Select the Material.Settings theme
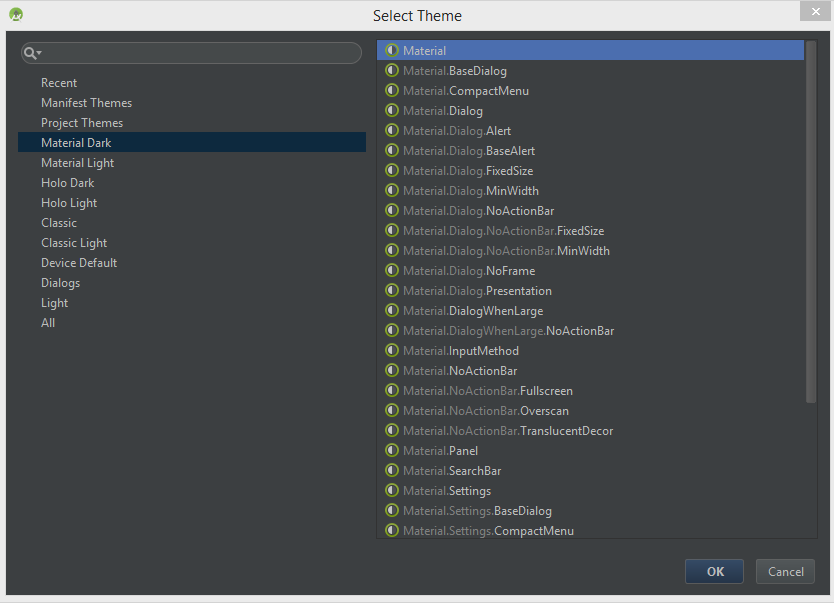This screenshot has width=834, height=603. (x=447, y=491)
